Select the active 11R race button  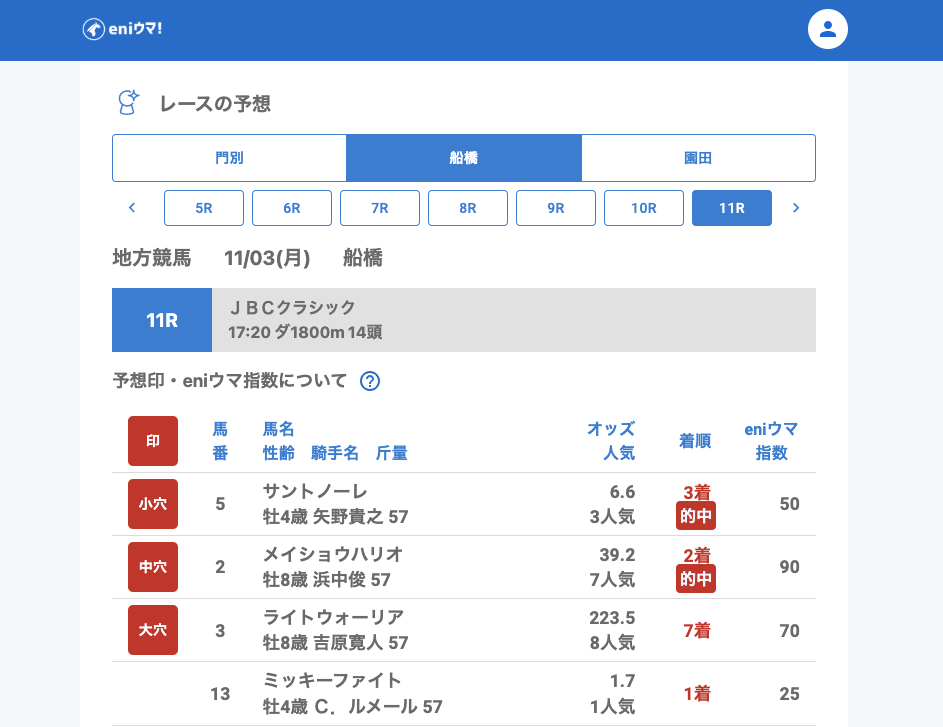[732, 208]
